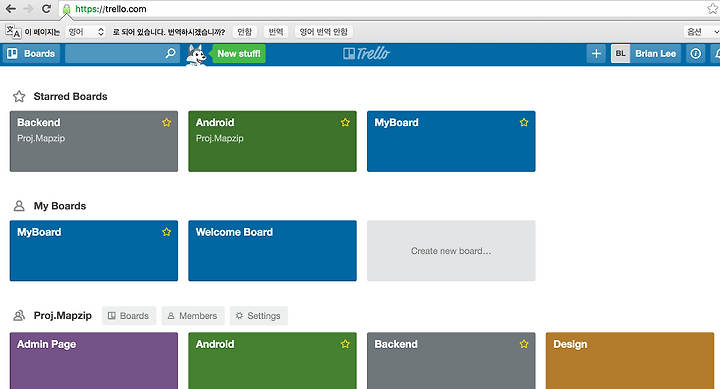Open the Welcome Board
The width and height of the screenshot is (720, 389).
coord(272,251)
